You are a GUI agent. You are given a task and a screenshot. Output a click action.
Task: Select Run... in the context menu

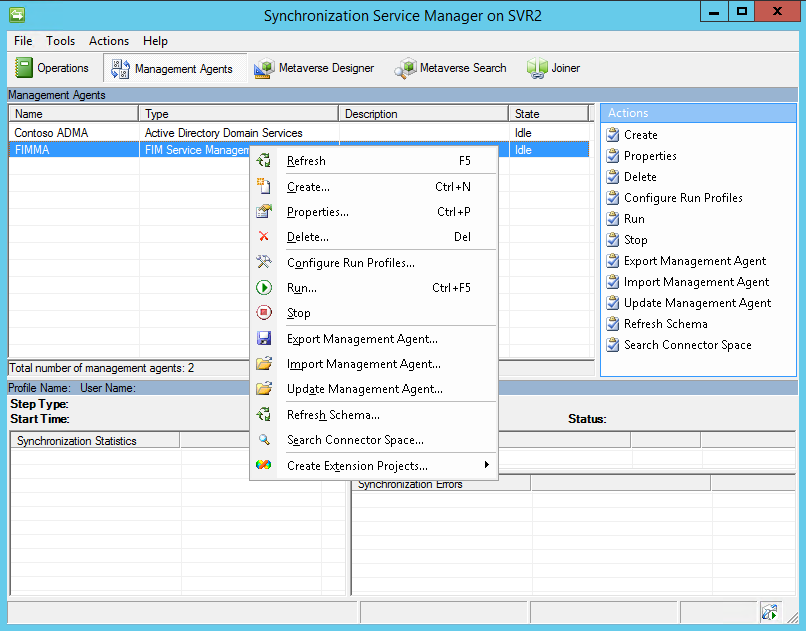(374, 288)
